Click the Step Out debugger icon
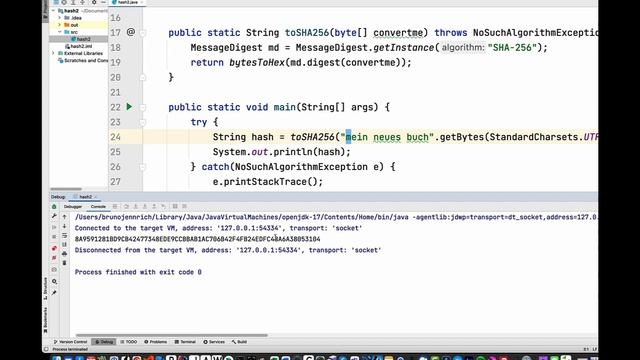This screenshot has height=360, width=640. pos(154,207)
